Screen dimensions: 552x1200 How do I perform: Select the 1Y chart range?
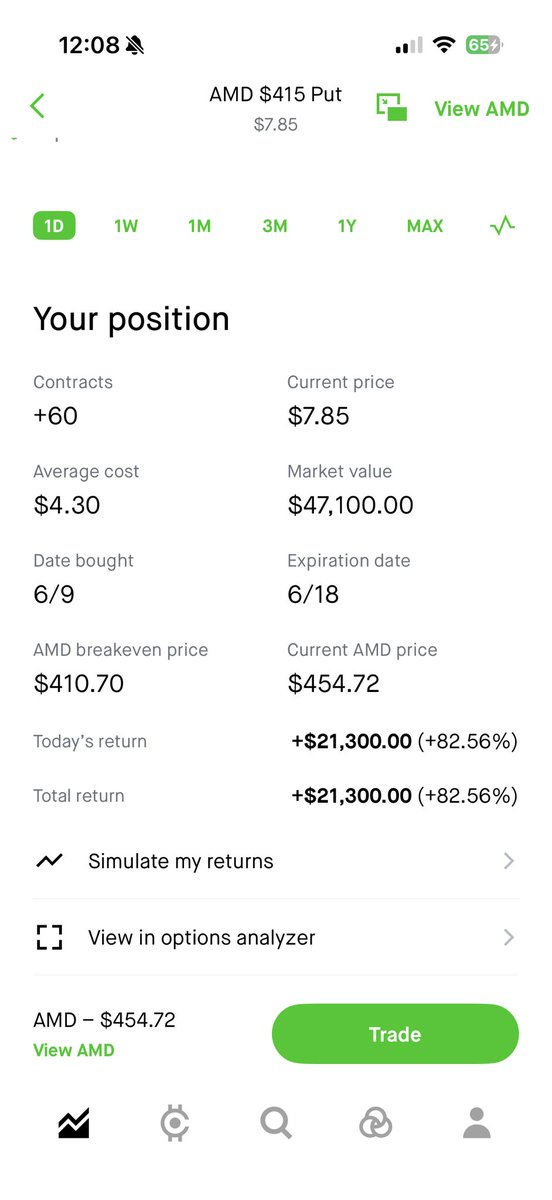347,226
